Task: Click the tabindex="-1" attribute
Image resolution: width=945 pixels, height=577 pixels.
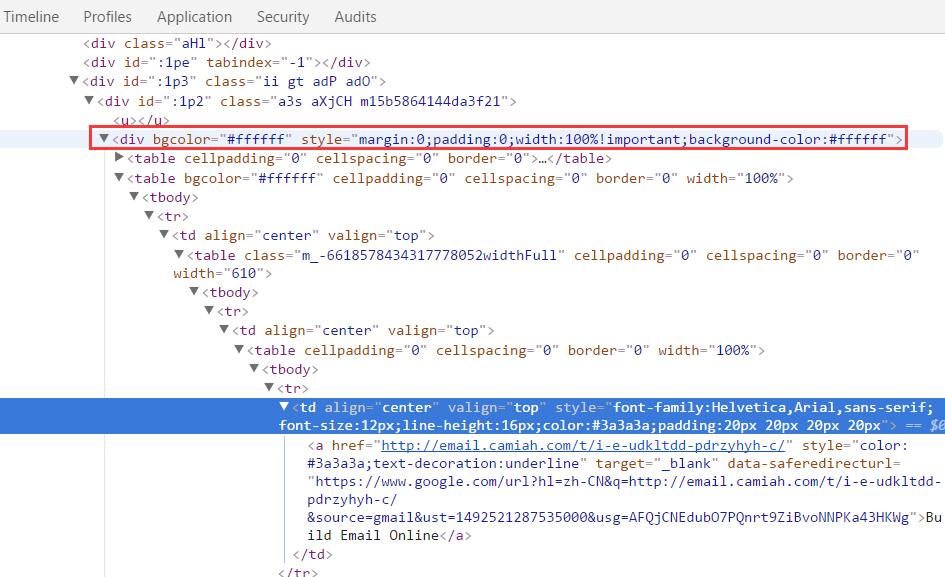Action: 260,62
